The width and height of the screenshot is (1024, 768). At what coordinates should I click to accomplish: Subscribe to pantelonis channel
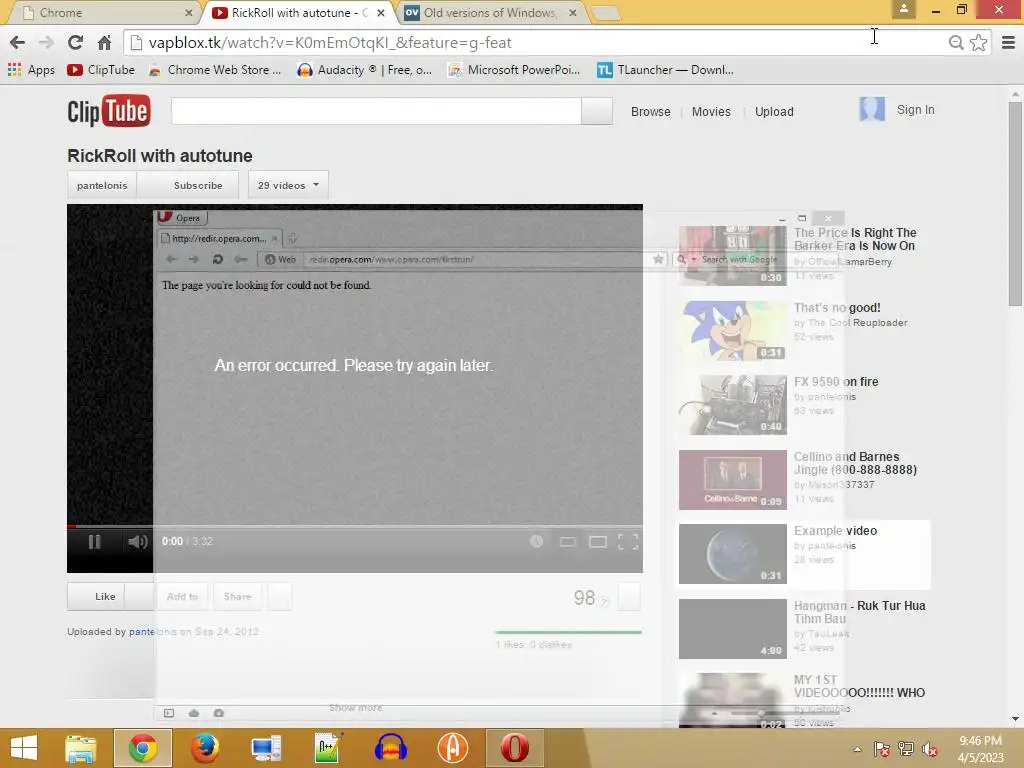[188, 185]
